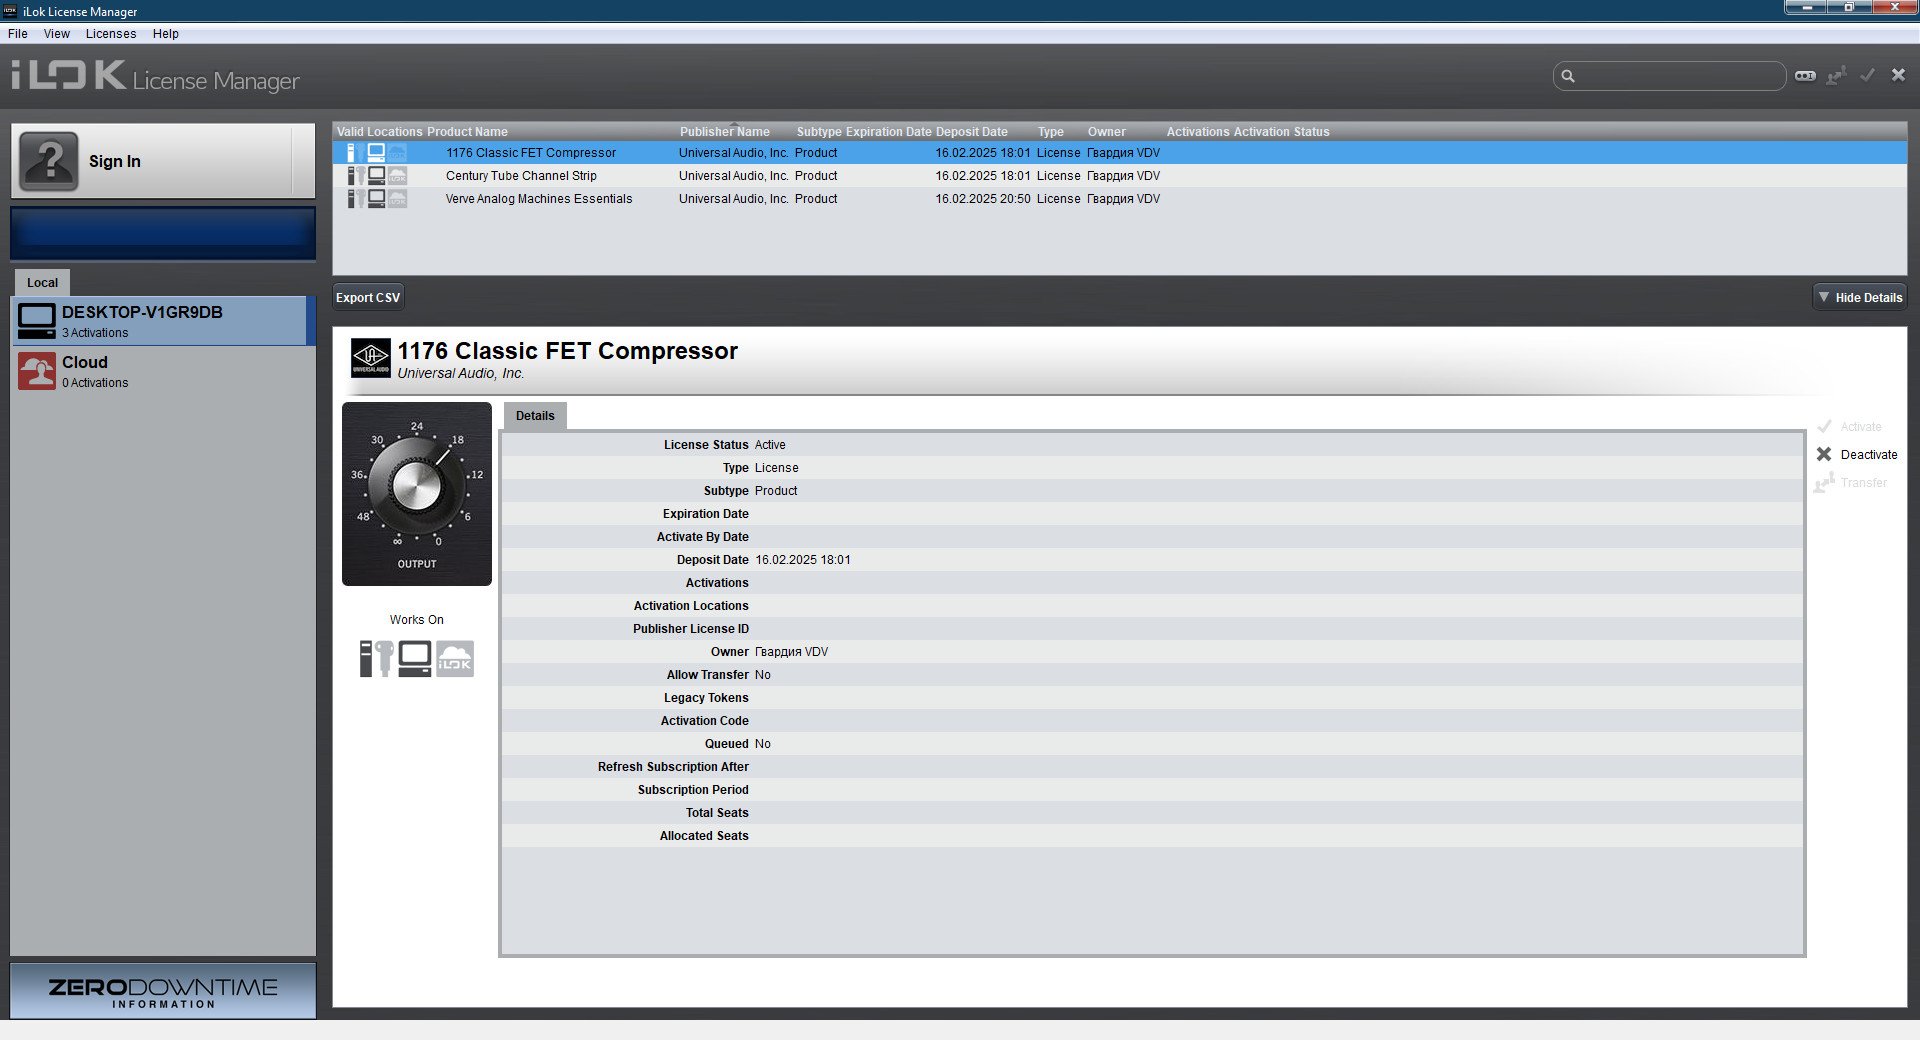Click the Sign In button

pyautogui.click(x=163, y=161)
